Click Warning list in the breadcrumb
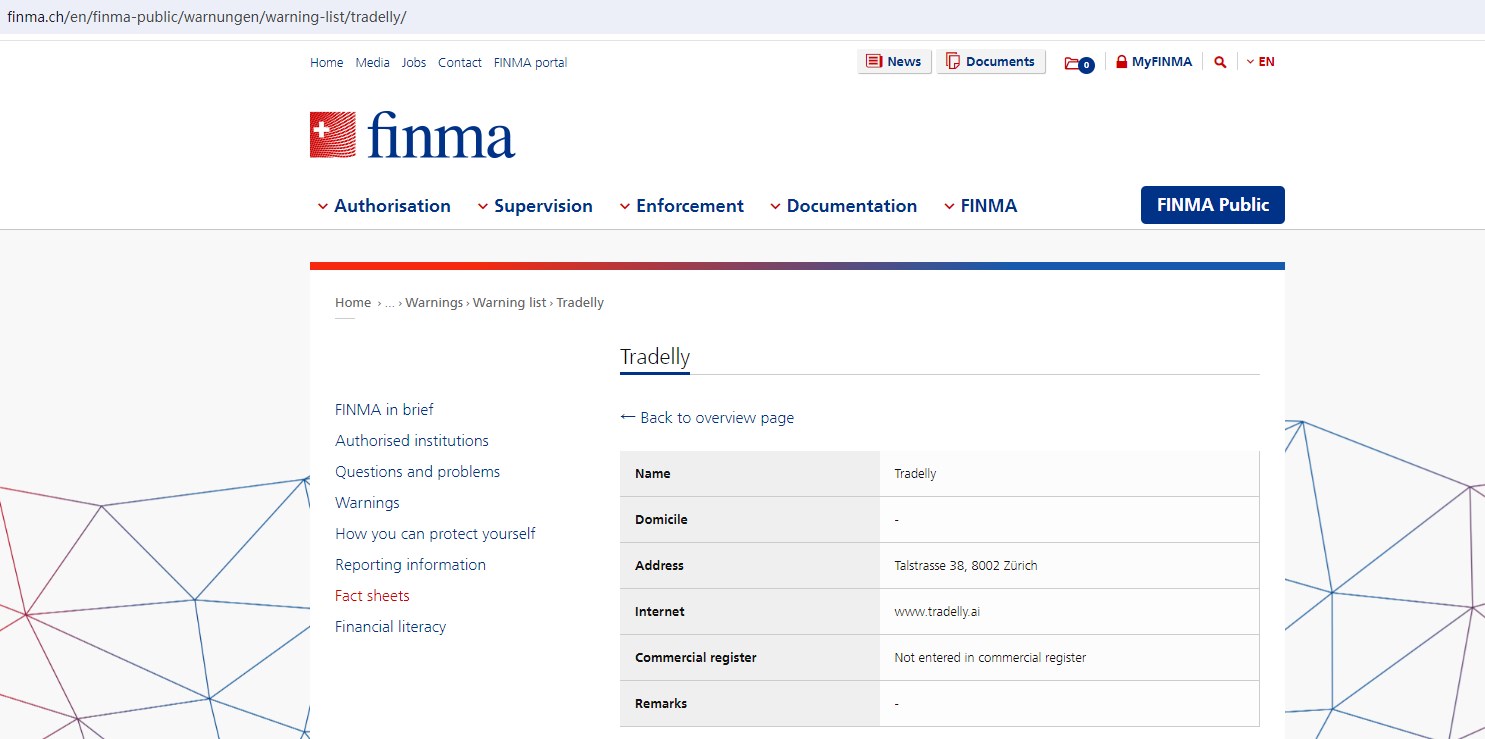 click(510, 303)
